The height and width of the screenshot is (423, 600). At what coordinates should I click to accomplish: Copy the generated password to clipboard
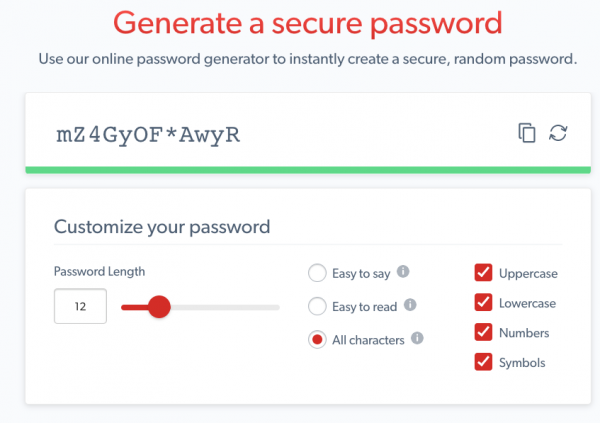pos(527,133)
